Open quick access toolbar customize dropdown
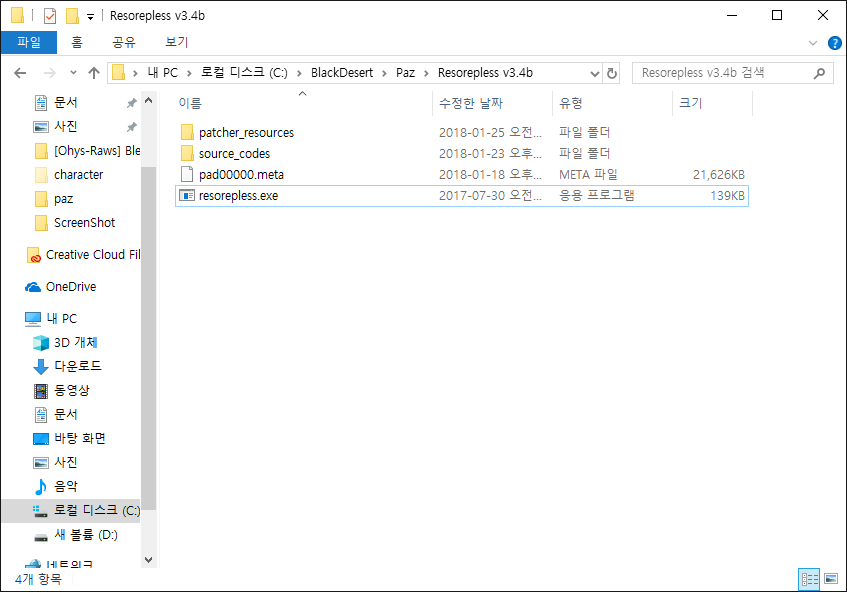Viewport: 847px width, 592px height. (90, 16)
